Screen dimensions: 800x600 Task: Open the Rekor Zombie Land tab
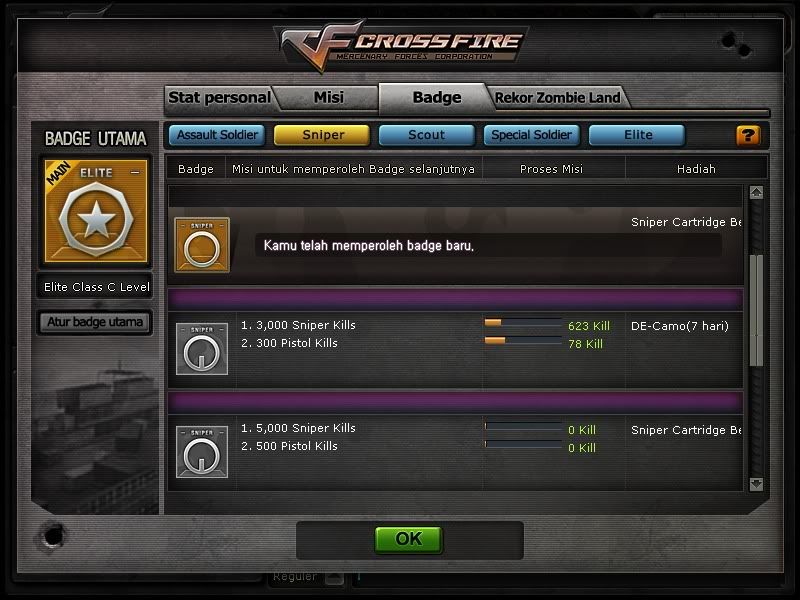coord(557,97)
